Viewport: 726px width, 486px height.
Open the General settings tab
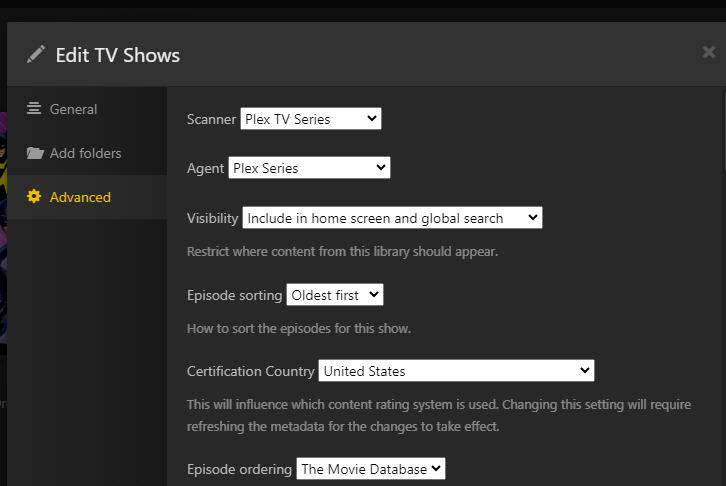coord(87,109)
